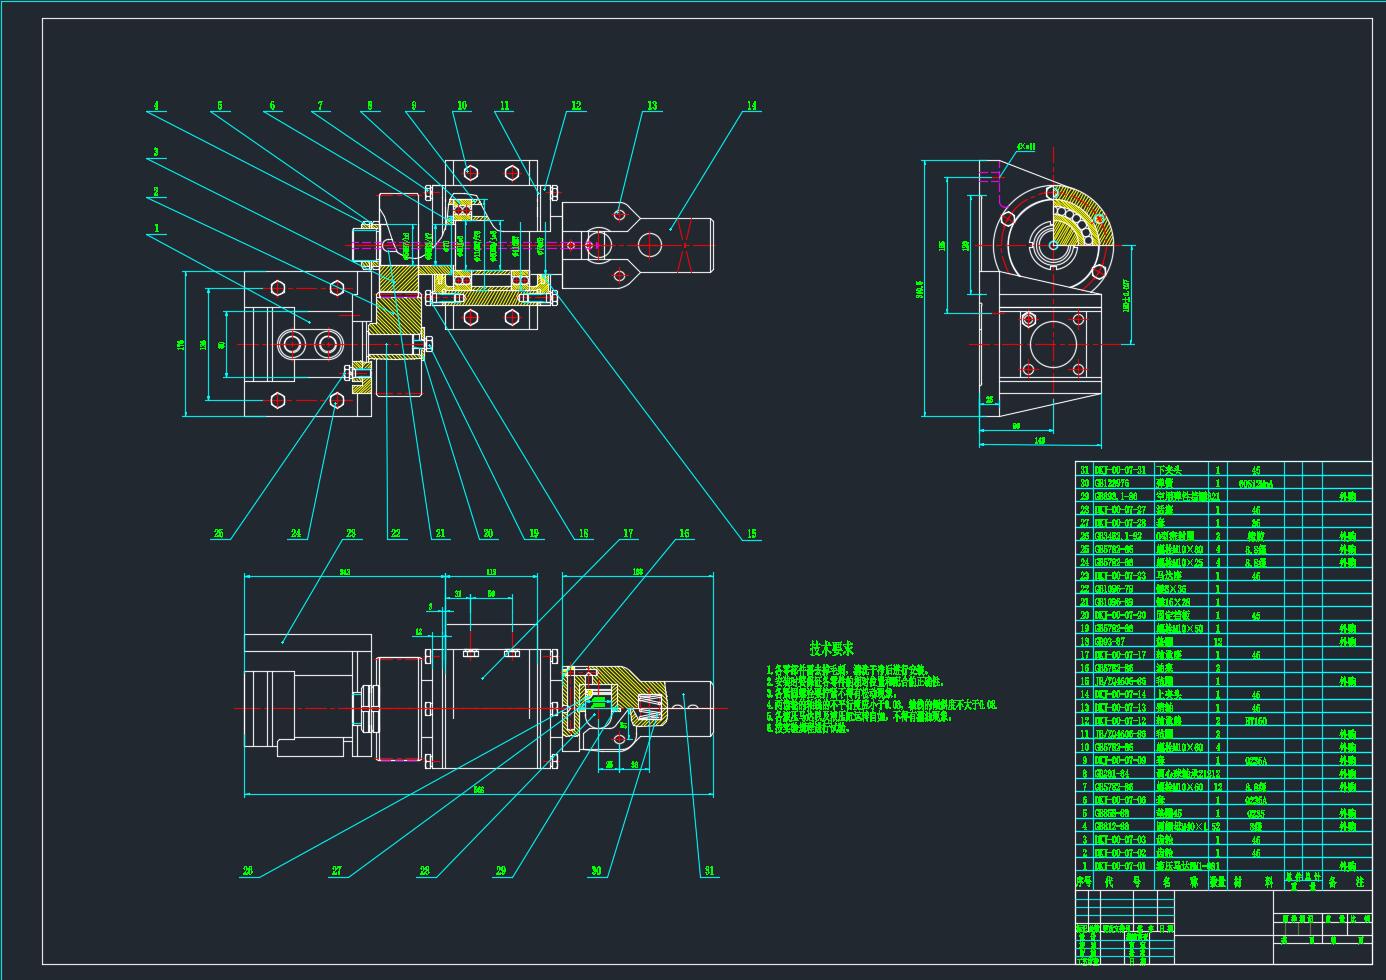Select part callout number 14
The width and height of the screenshot is (1386, 980).
pyautogui.click(x=752, y=105)
